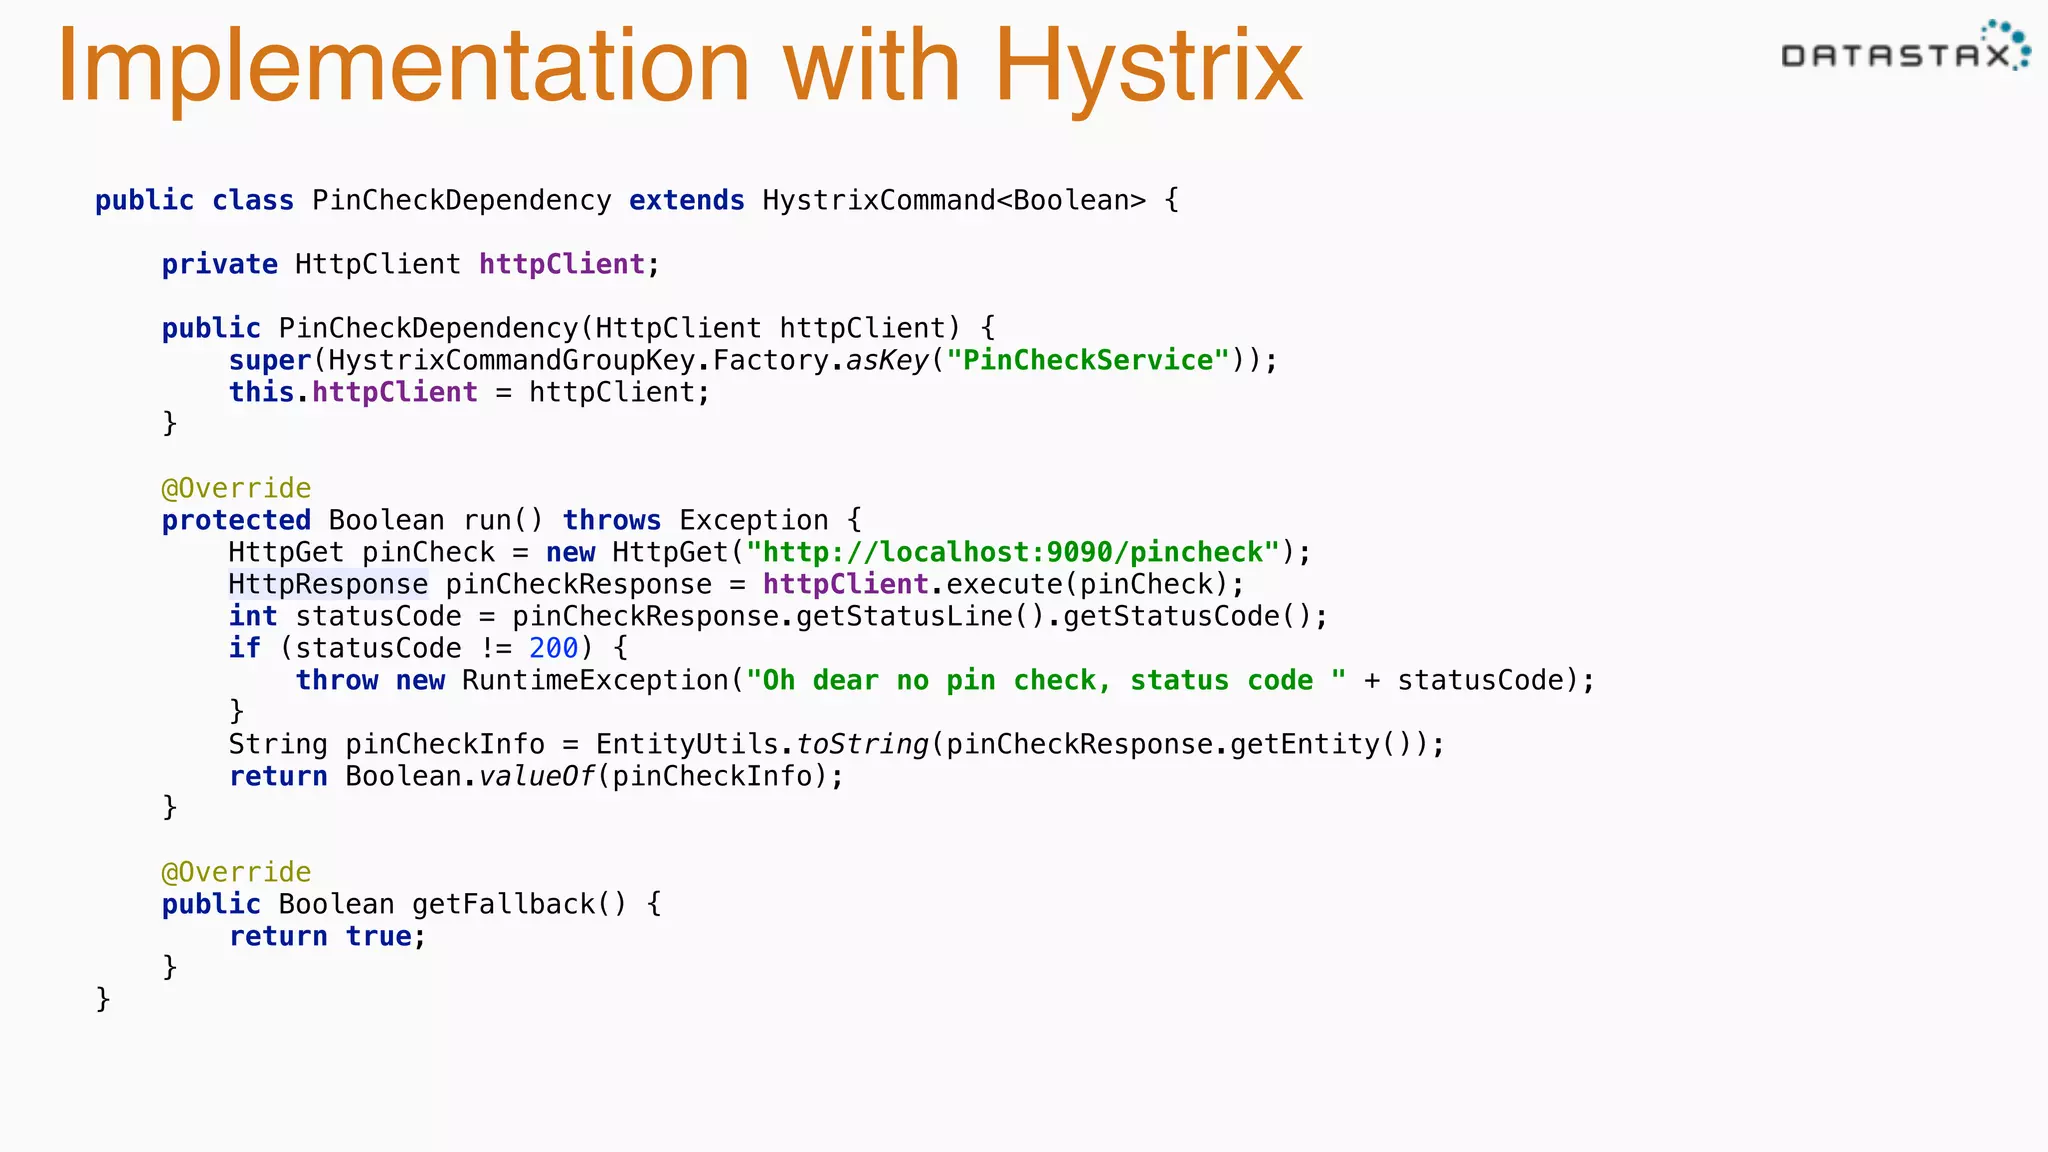Click the second @Override annotation above getFallback()
2048x1152 pixels.
[x=236, y=873]
